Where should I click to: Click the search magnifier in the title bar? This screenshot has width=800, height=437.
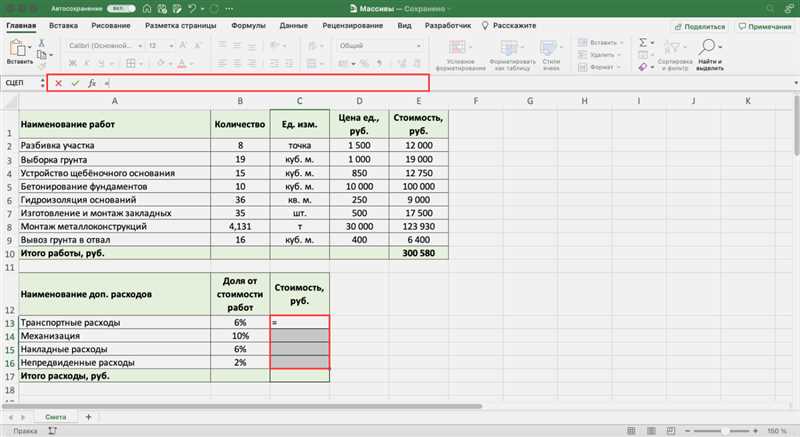pyautogui.click(x=770, y=9)
